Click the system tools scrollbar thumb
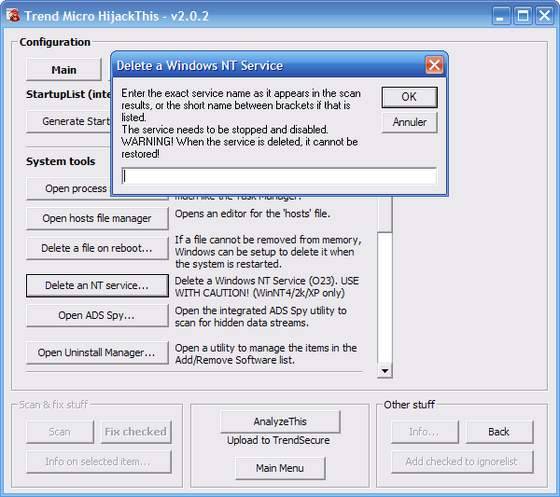The image size is (560, 497). [x=385, y=214]
